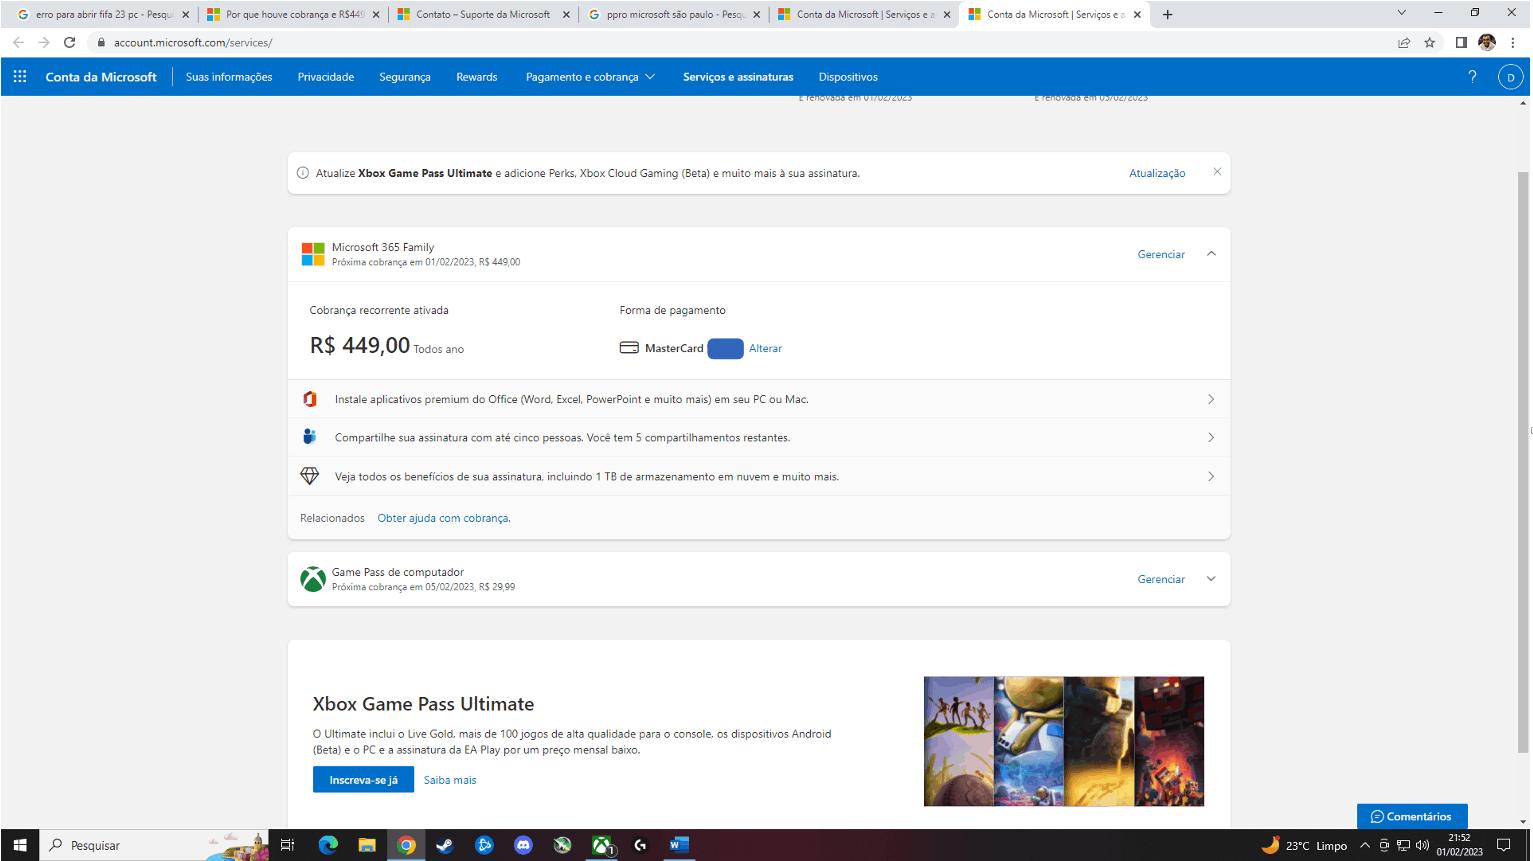Open the Rewards tab

[477, 77]
